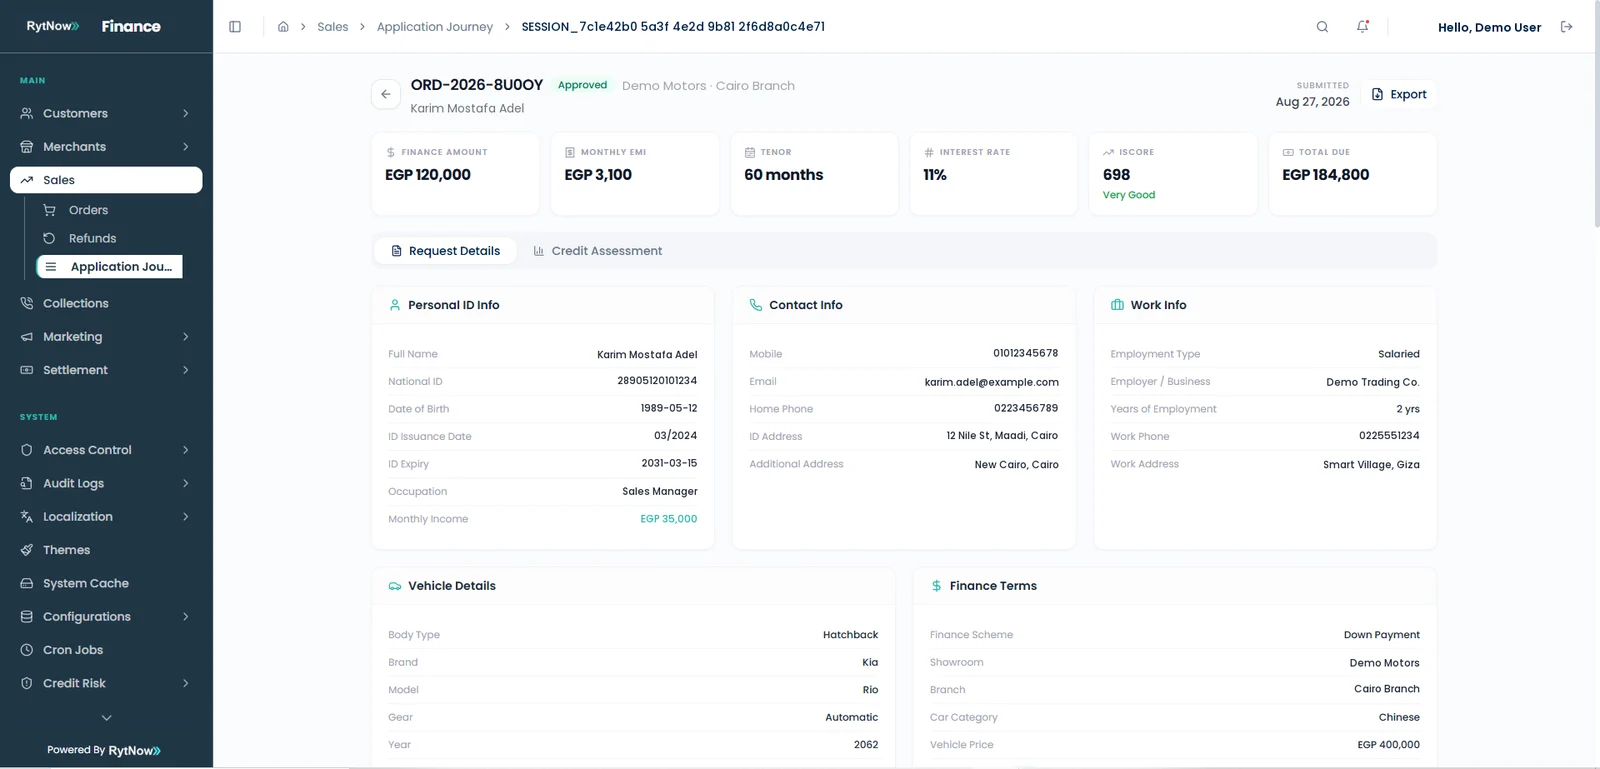Click the RytNow Finance logo
1600x769 pixels.
pyautogui.click(x=93, y=26)
